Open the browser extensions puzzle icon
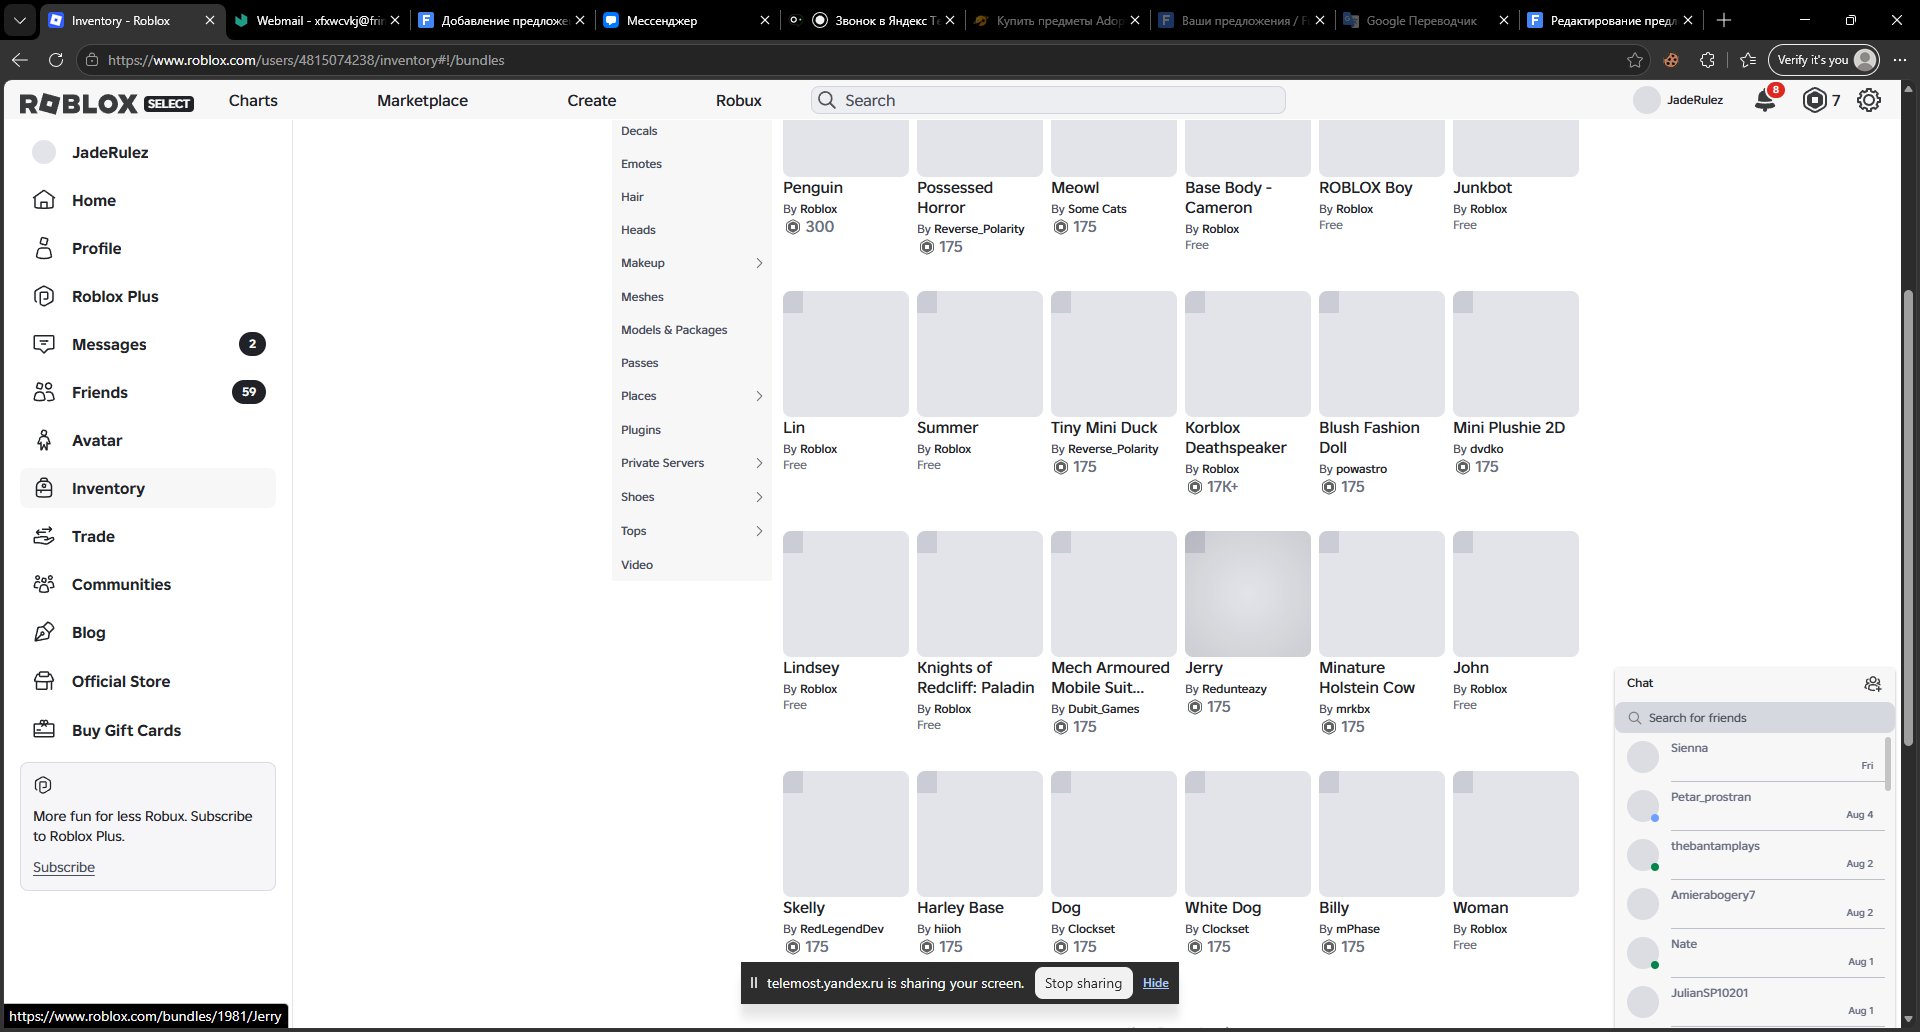 pyautogui.click(x=1707, y=60)
